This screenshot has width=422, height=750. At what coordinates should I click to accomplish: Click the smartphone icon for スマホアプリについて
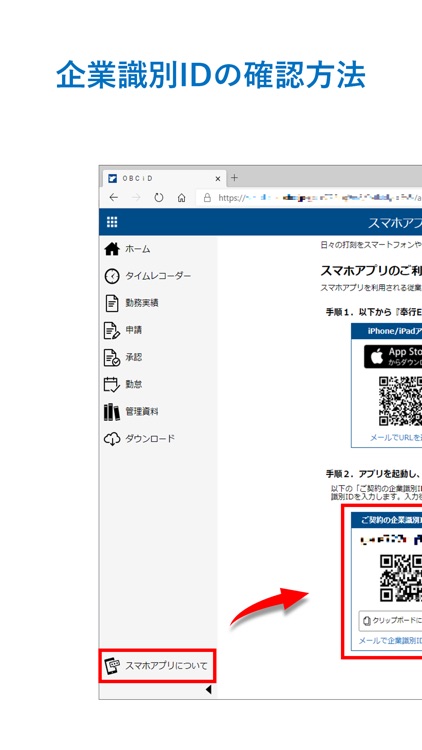(x=112, y=665)
